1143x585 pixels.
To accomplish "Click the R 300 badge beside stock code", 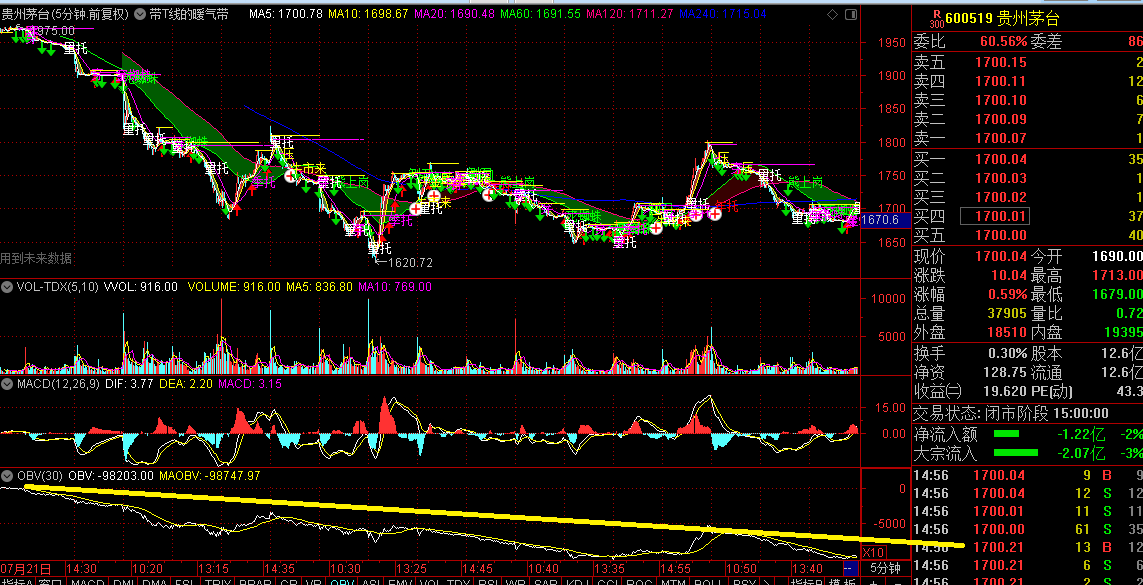I will coord(937,19).
